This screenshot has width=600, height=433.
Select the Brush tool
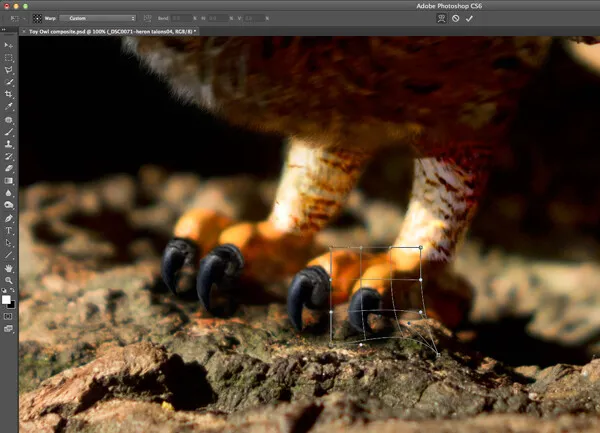[9, 132]
